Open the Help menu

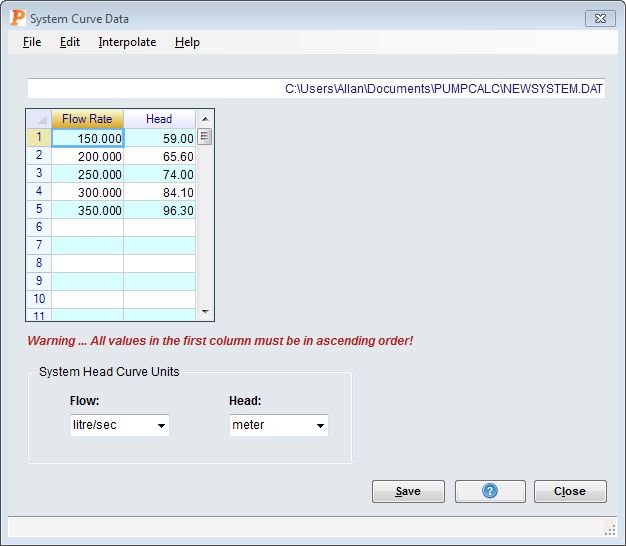coord(187,42)
